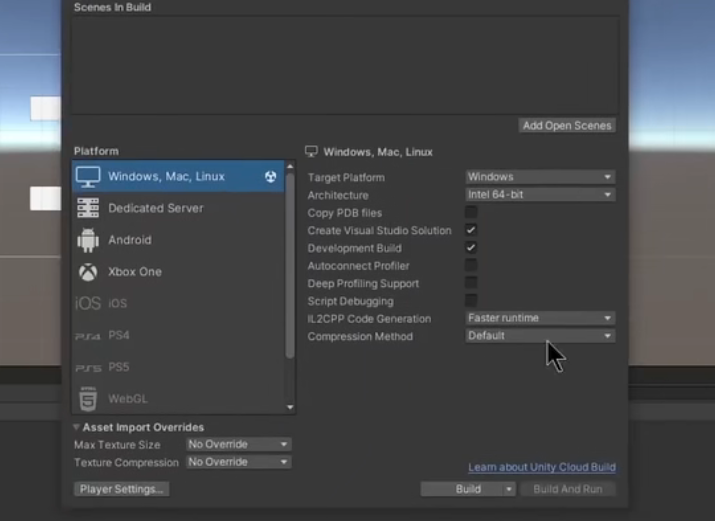This screenshot has height=521, width=715.
Task: Open the Target Platform dropdown
Action: coord(540,177)
